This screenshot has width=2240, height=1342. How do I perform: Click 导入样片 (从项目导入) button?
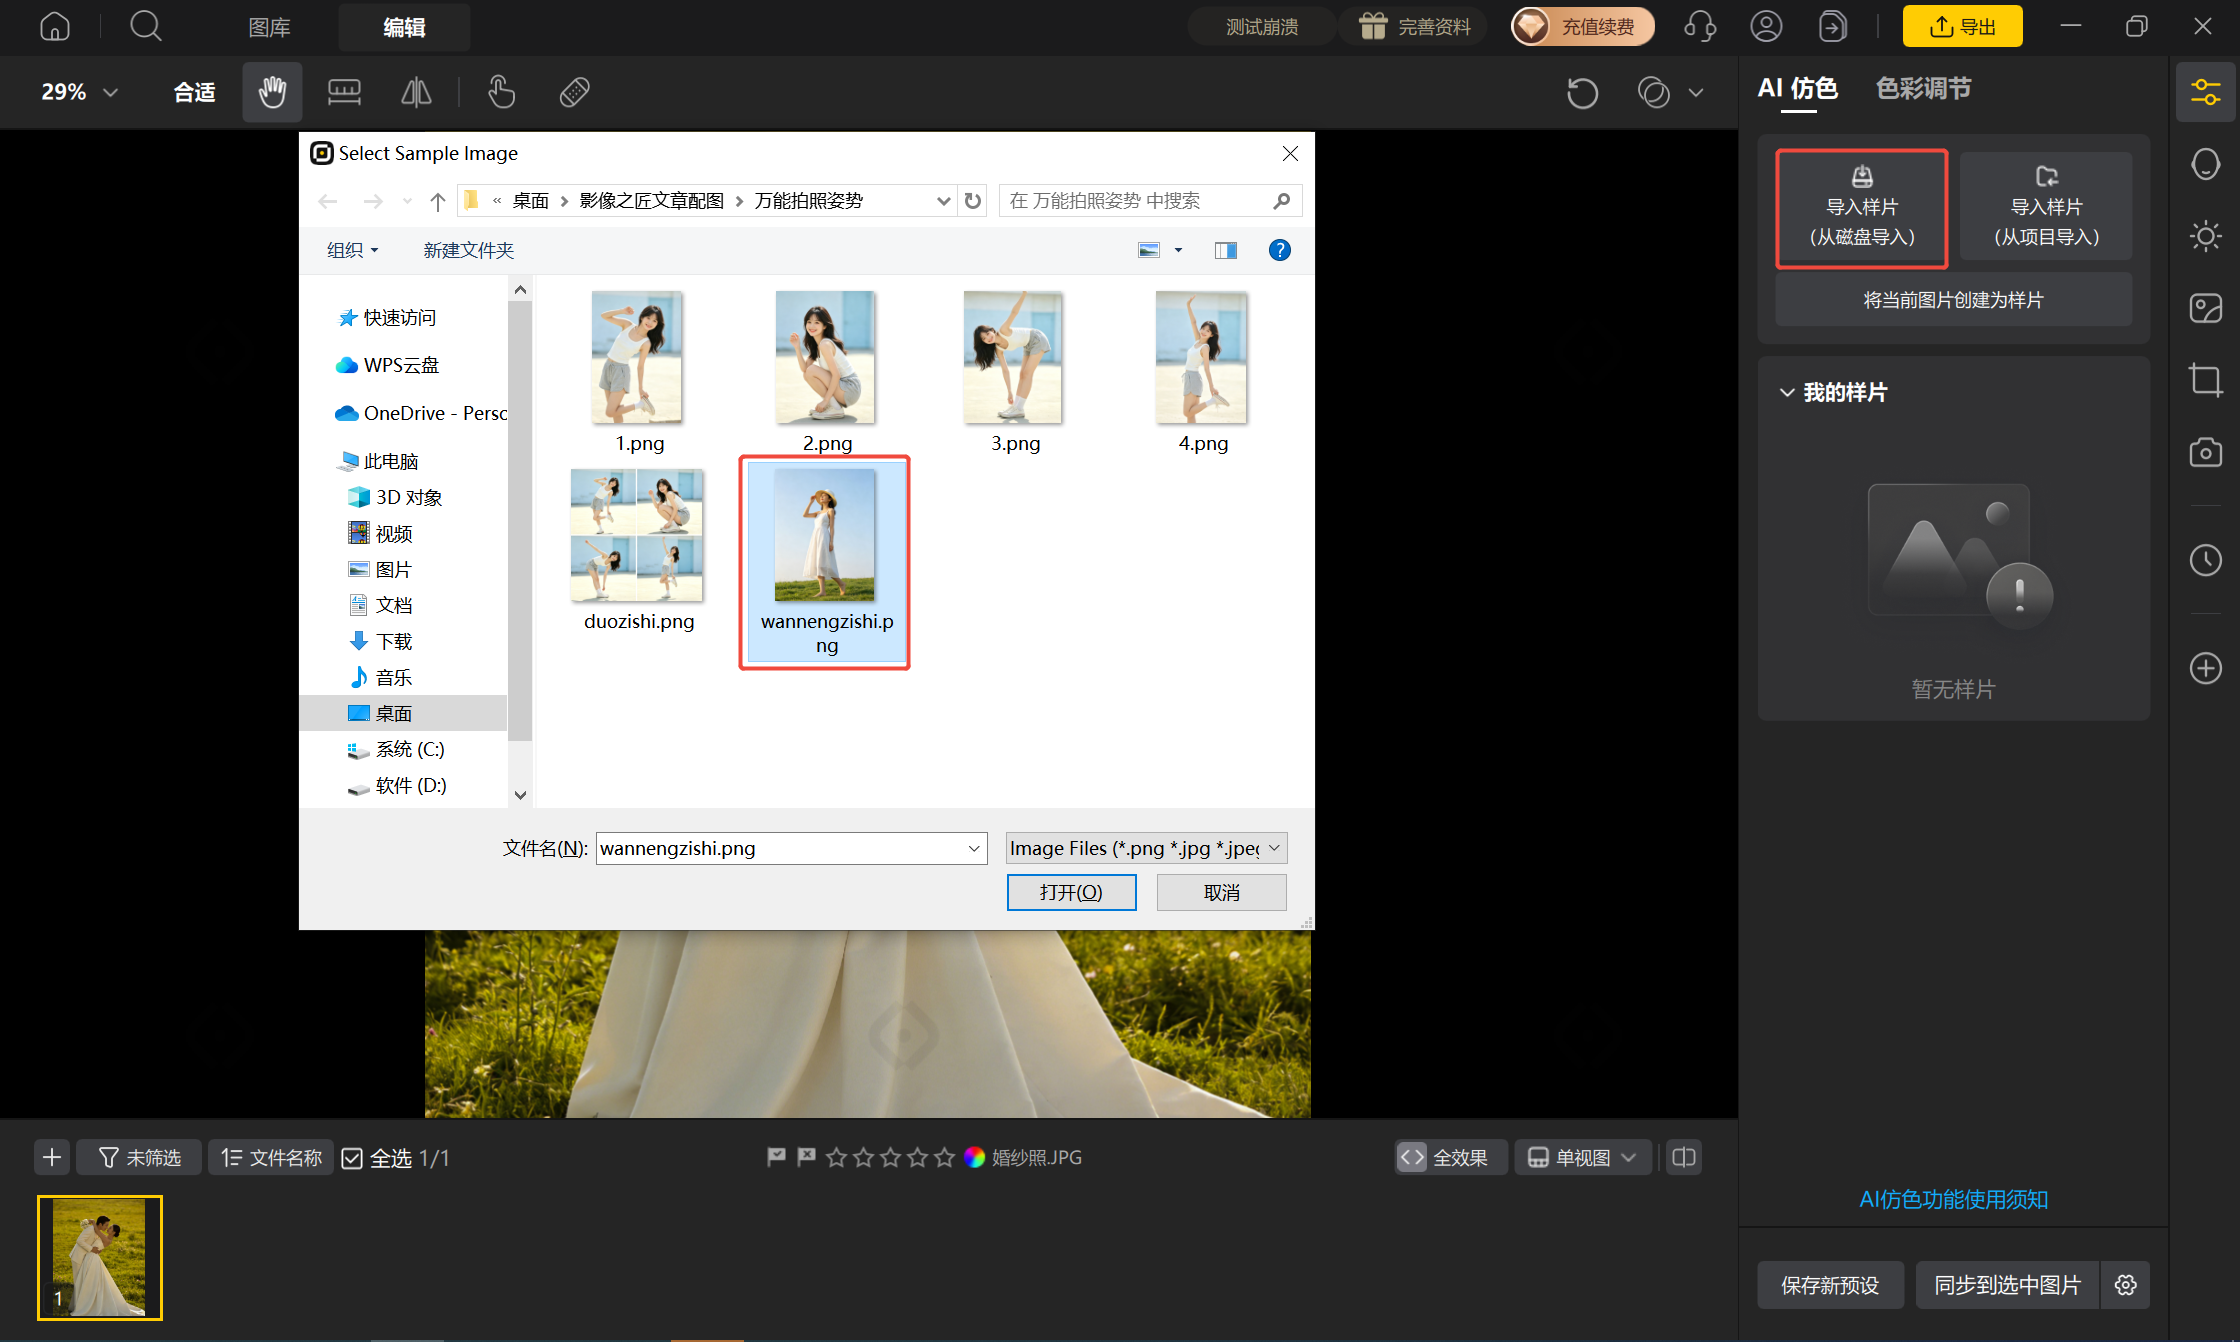(2046, 207)
